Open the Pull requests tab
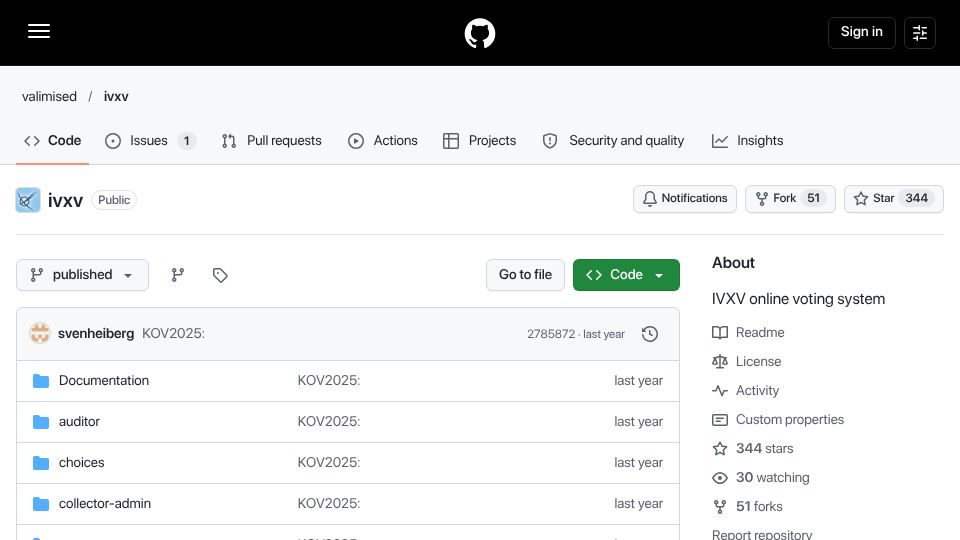960x540 pixels. click(272, 141)
